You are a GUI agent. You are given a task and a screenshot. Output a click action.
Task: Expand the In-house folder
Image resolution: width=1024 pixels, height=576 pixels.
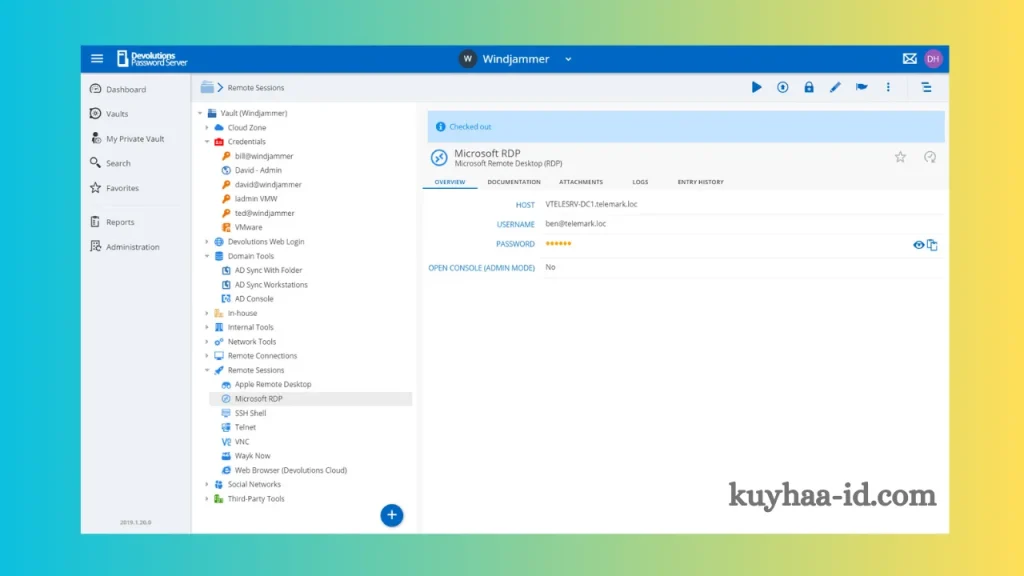point(207,313)
